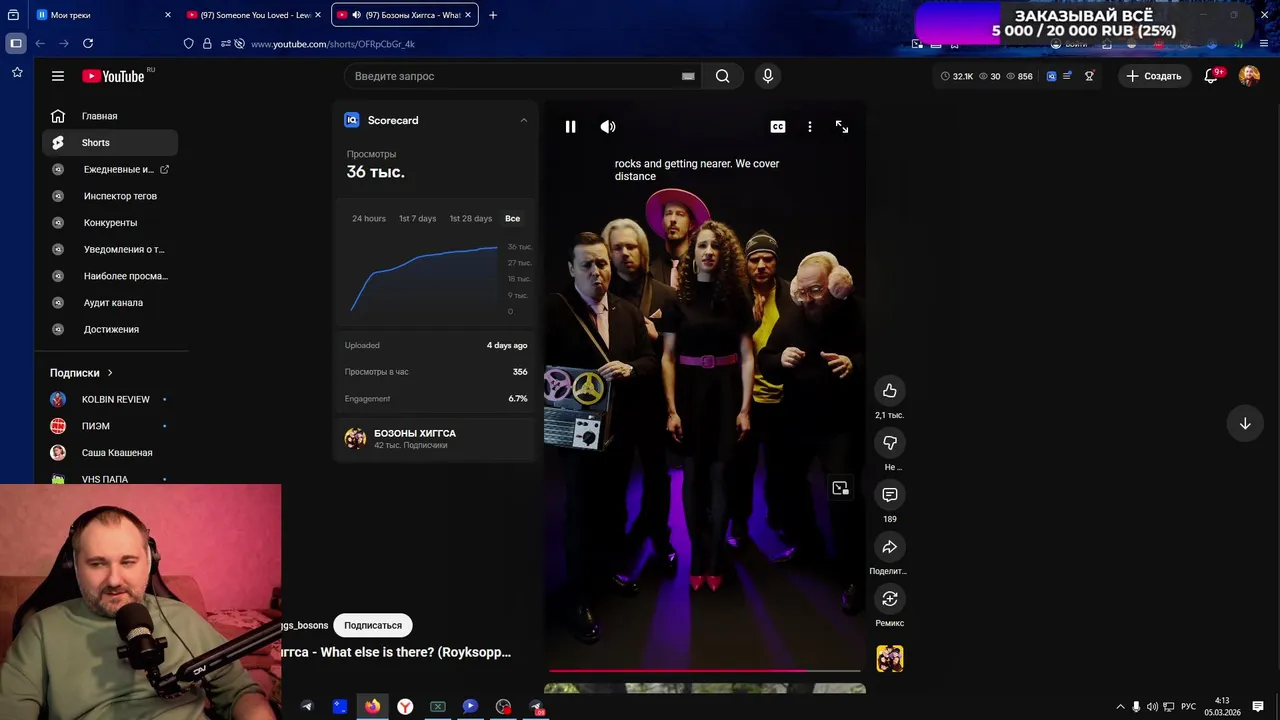Open the notifications bell
The width and height of the screenshot is (1280, 720).
[1211, 76]
